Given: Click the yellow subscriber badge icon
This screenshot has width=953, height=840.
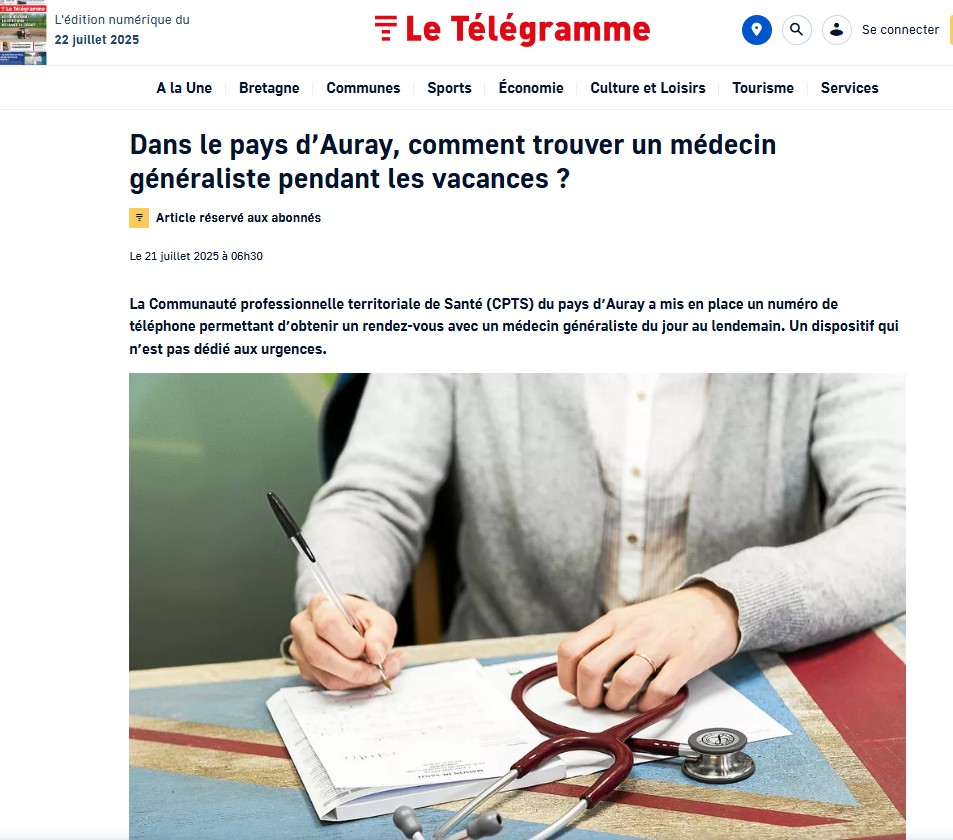Looking at the screenshot, I should [x=139, y=218].
